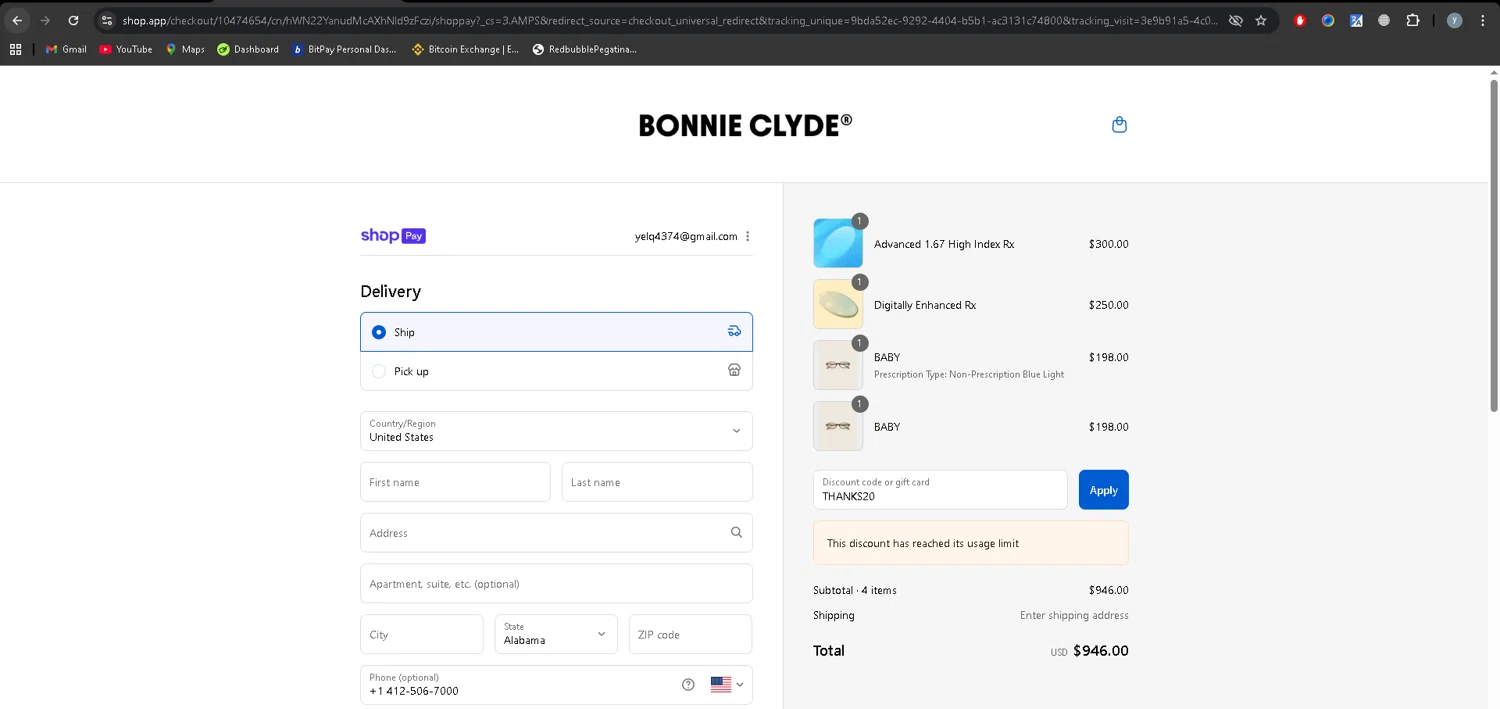Bookmark this page with the star icon
This screenshot has height=709, width=1500.
[1261, 20]
